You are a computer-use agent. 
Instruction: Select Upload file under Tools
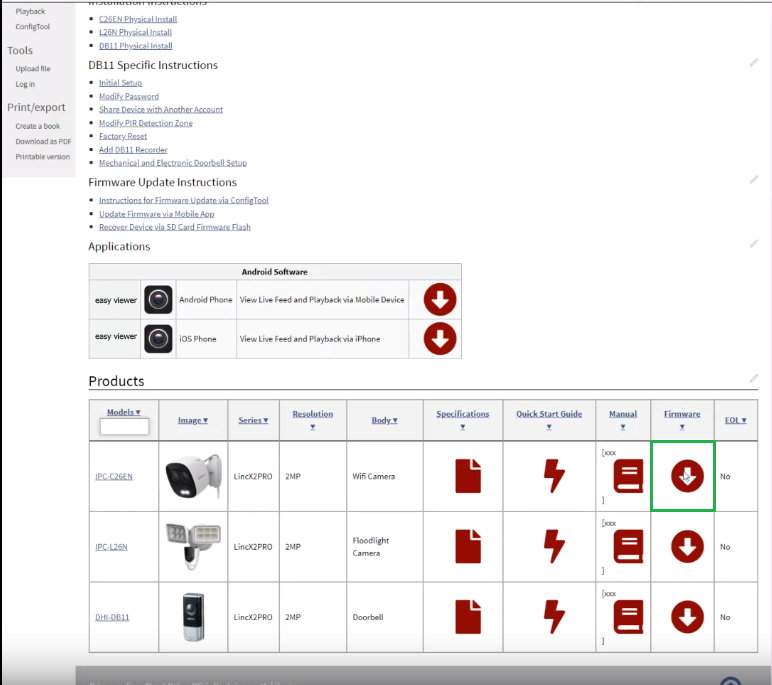pos(32,68)
